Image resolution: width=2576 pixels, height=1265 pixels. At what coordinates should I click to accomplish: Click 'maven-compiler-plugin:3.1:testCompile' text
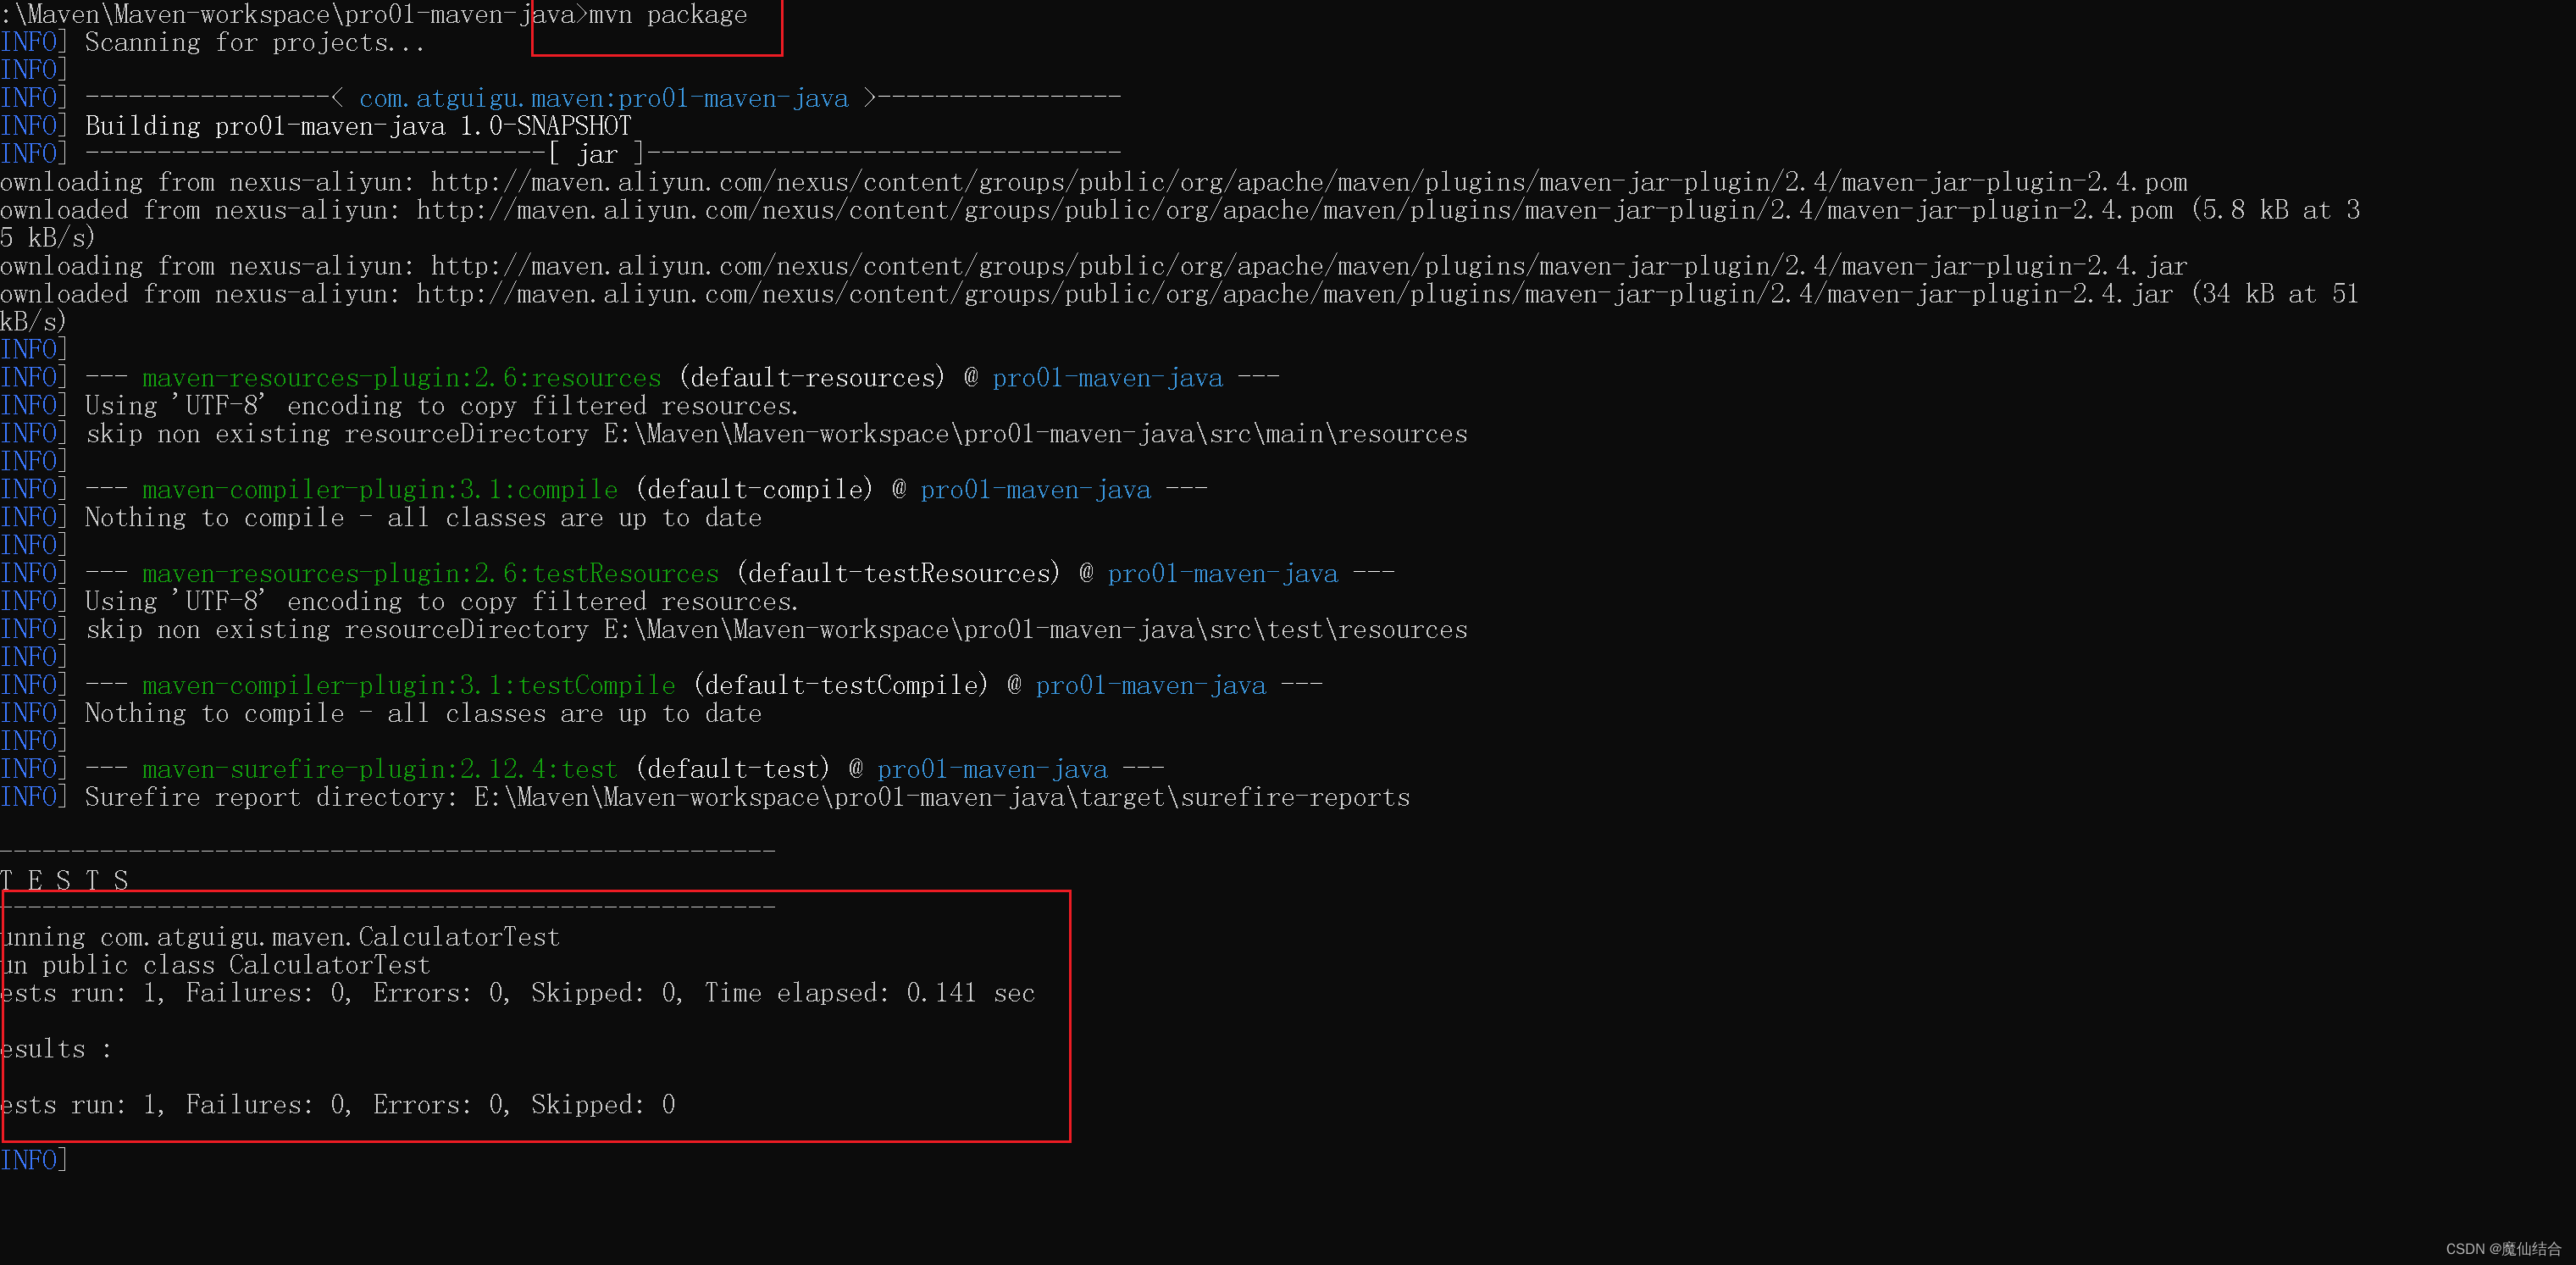point(408,687)
